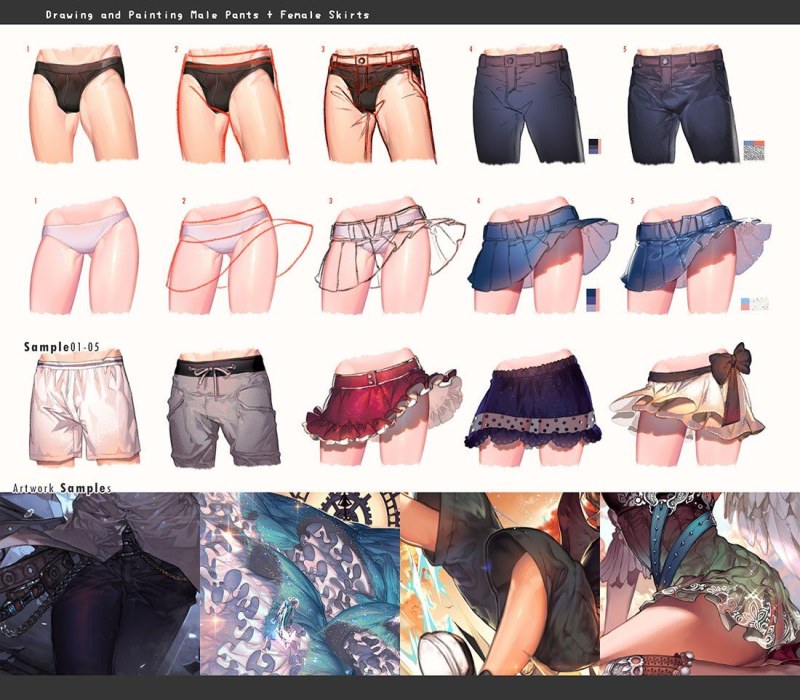The image size is (800, 700).
Task: Pick the small color palette beside step 4 shorts
Action: (x=595, y=147)
